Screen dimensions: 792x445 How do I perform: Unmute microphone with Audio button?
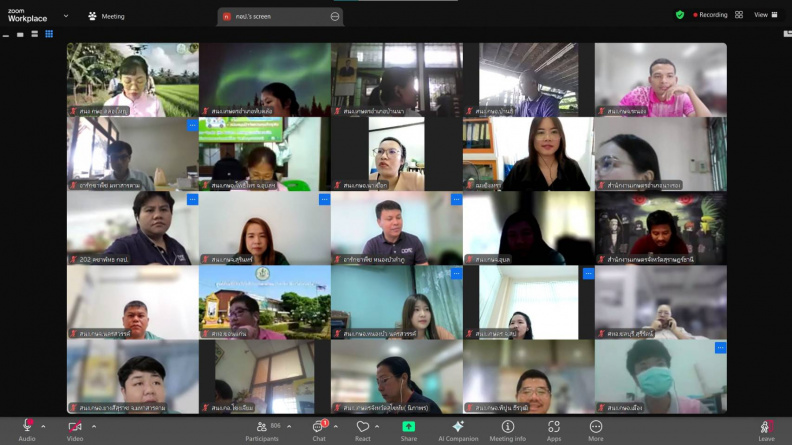coord(27,431)
